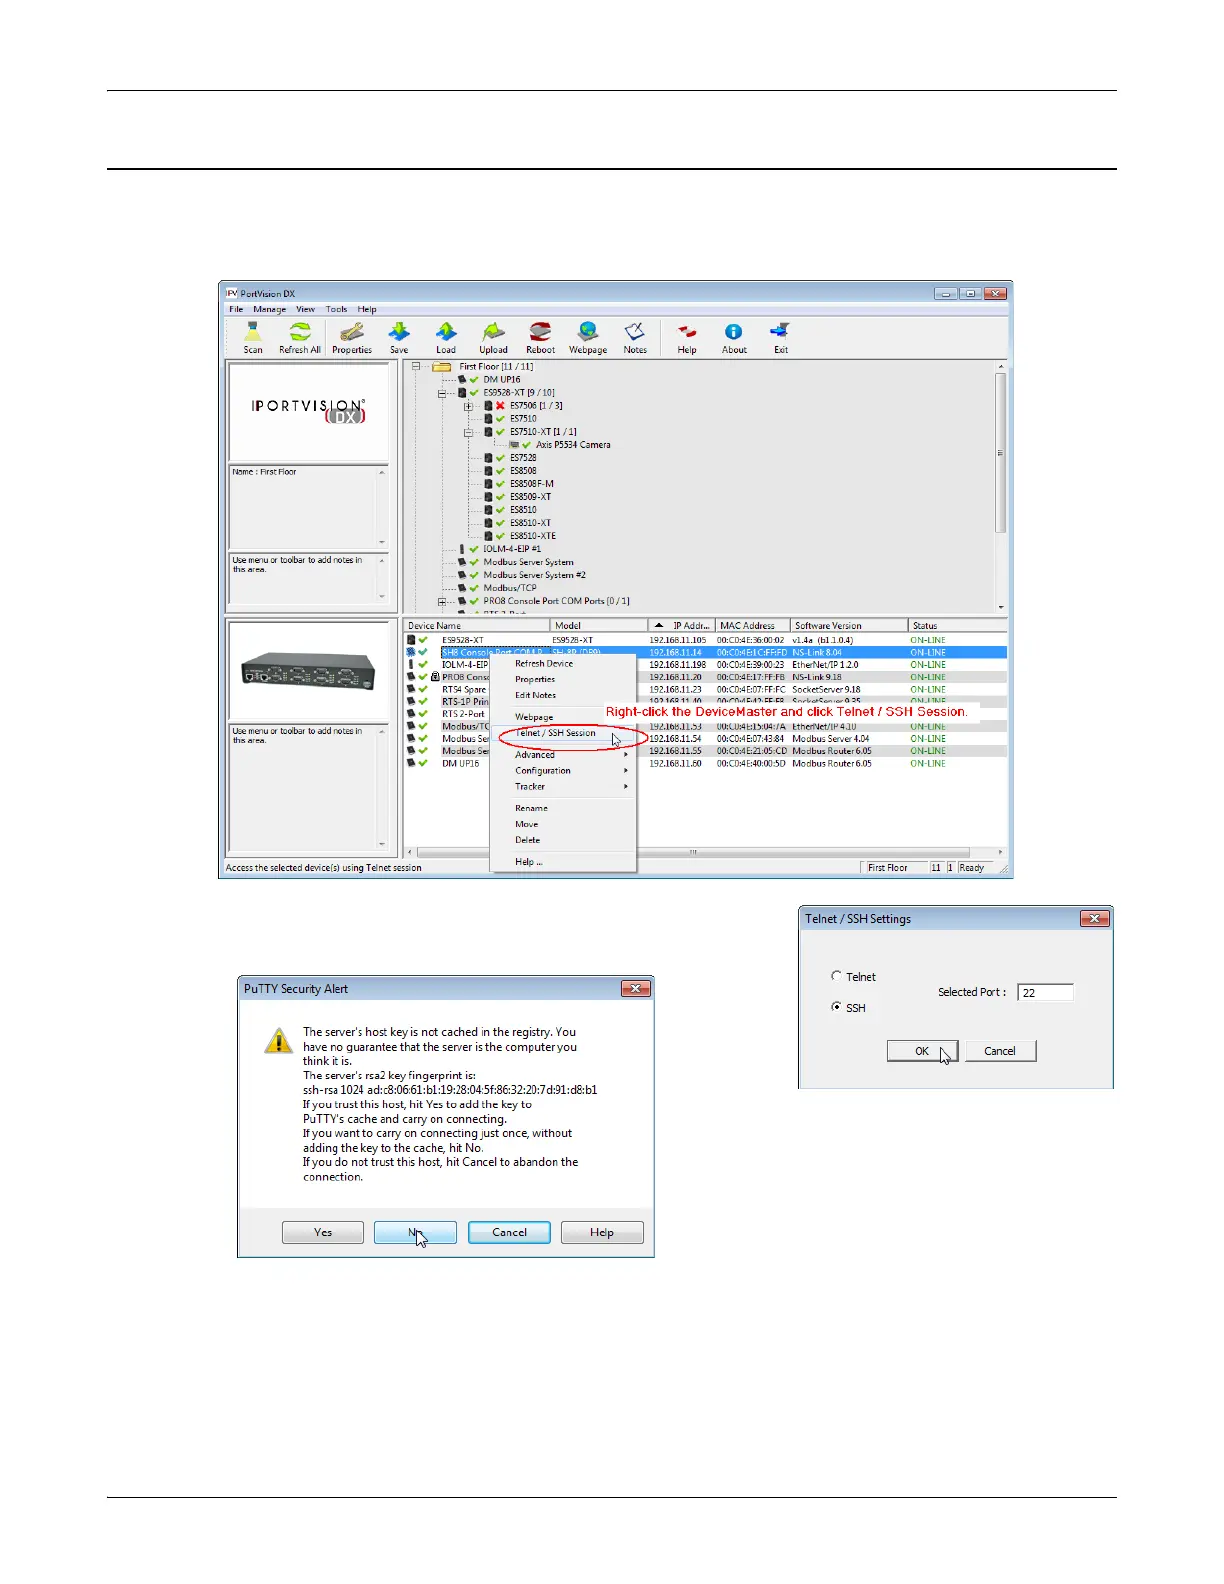The width and height of the screenshot is (1224, 1584).
Task: Click Yes in PuTTY Security Alert
Action: pos(323,1232)
